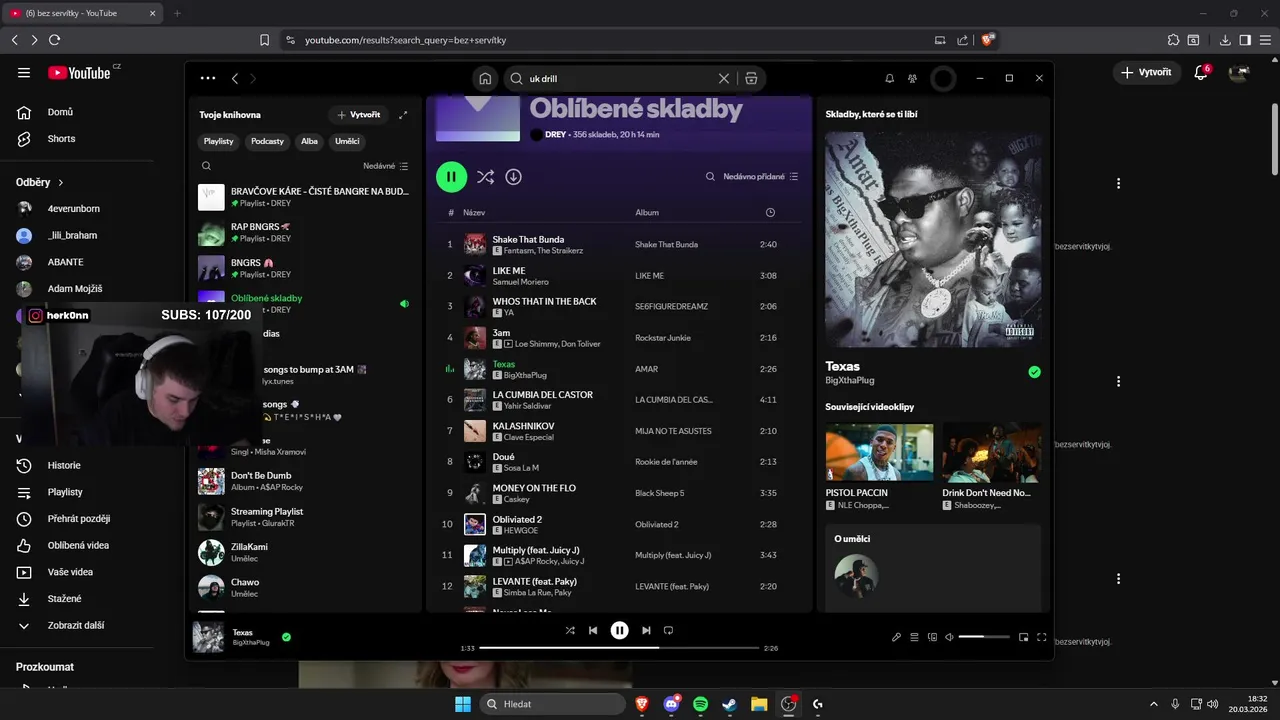Open the ZillaKami artist entry
1280x720 pixels.
pos(303,553)
